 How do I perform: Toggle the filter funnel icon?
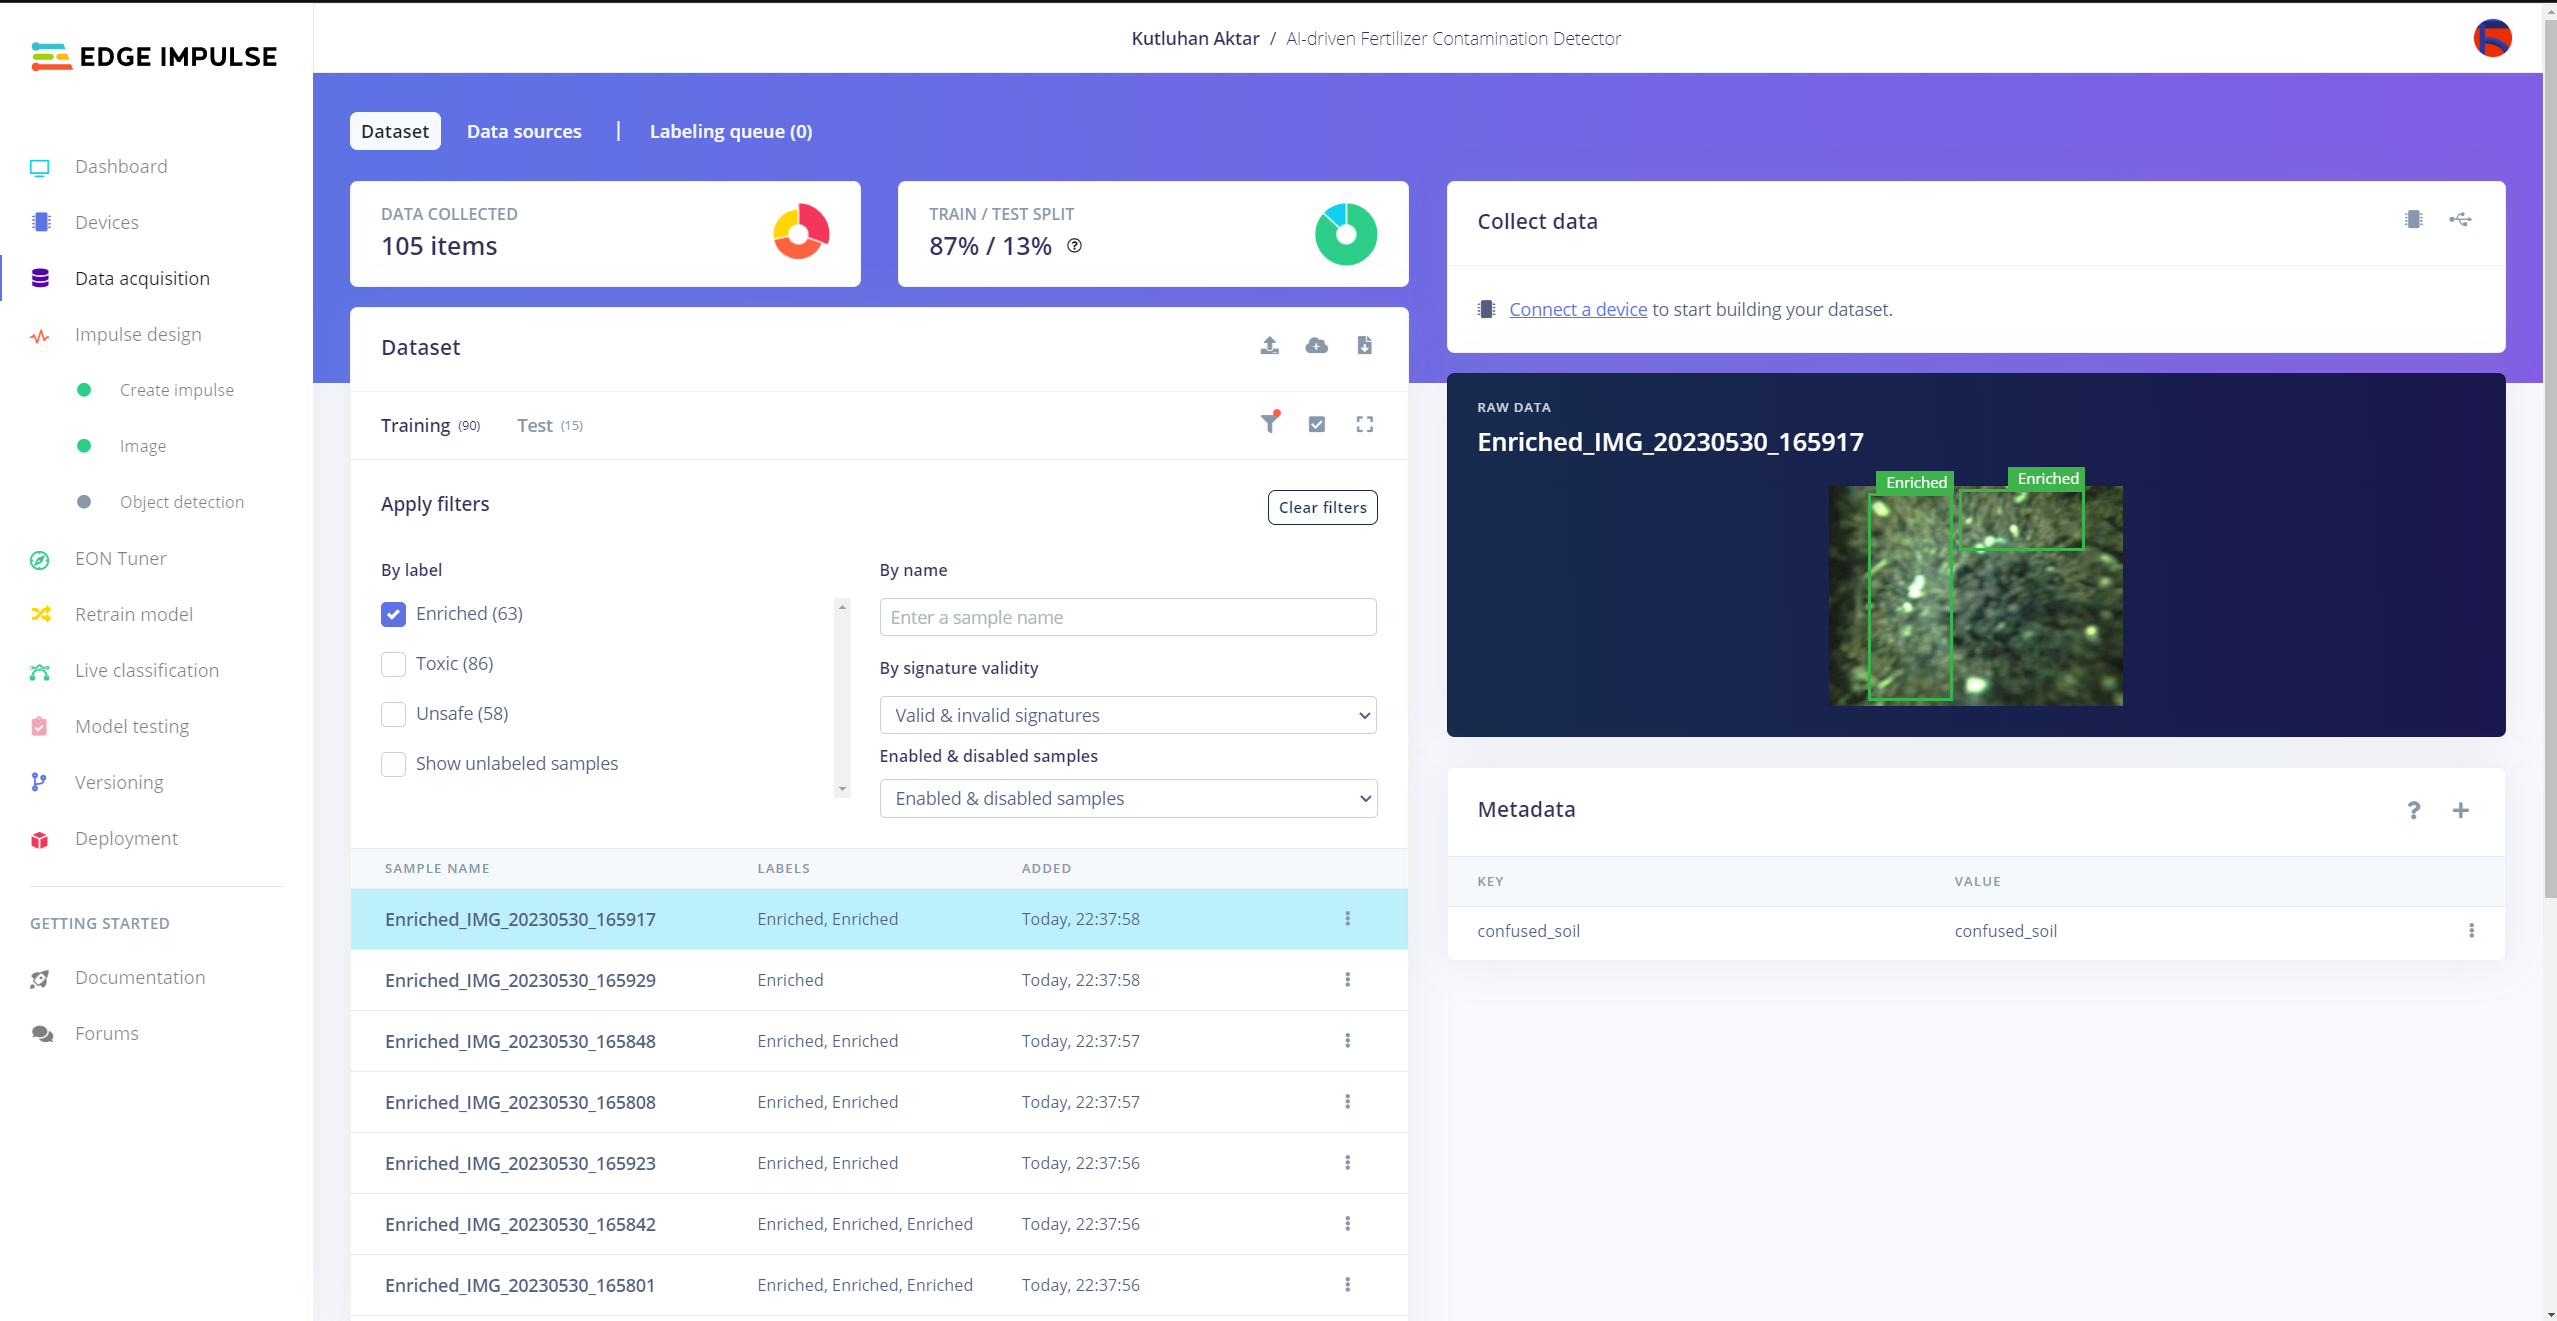click(x=1269, y=424)
